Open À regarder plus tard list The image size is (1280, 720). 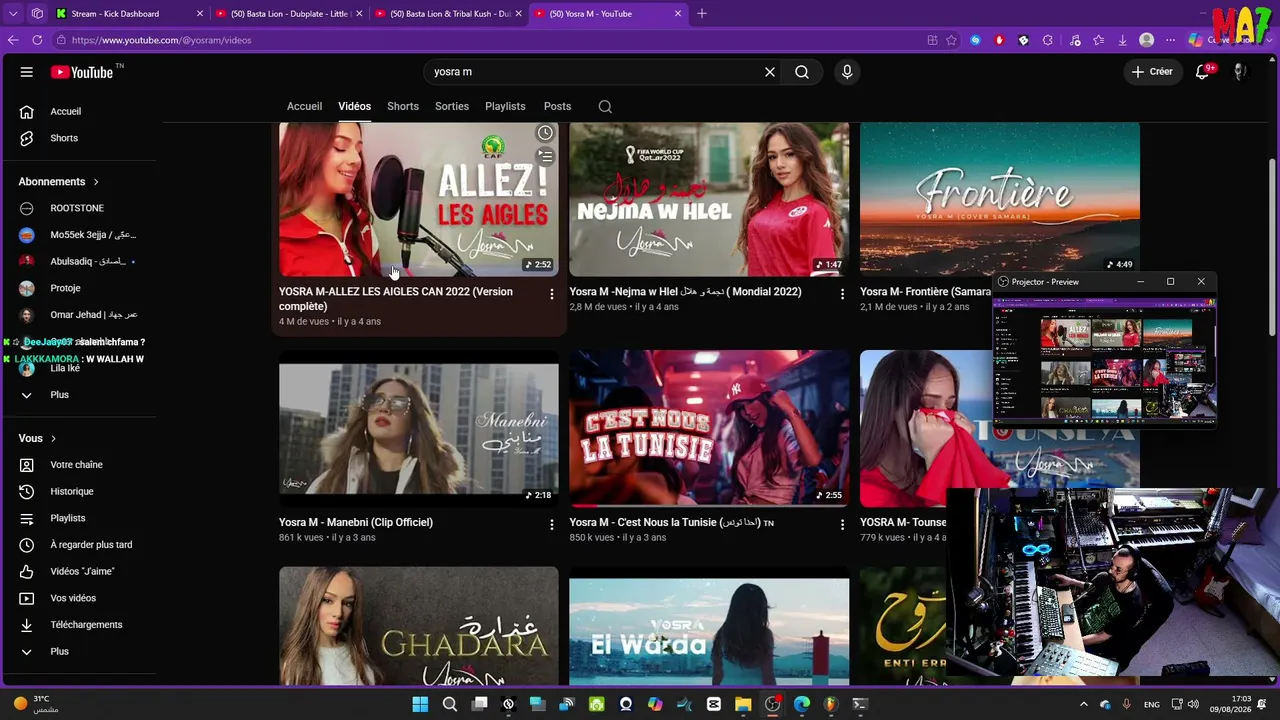tap(80, 545)
